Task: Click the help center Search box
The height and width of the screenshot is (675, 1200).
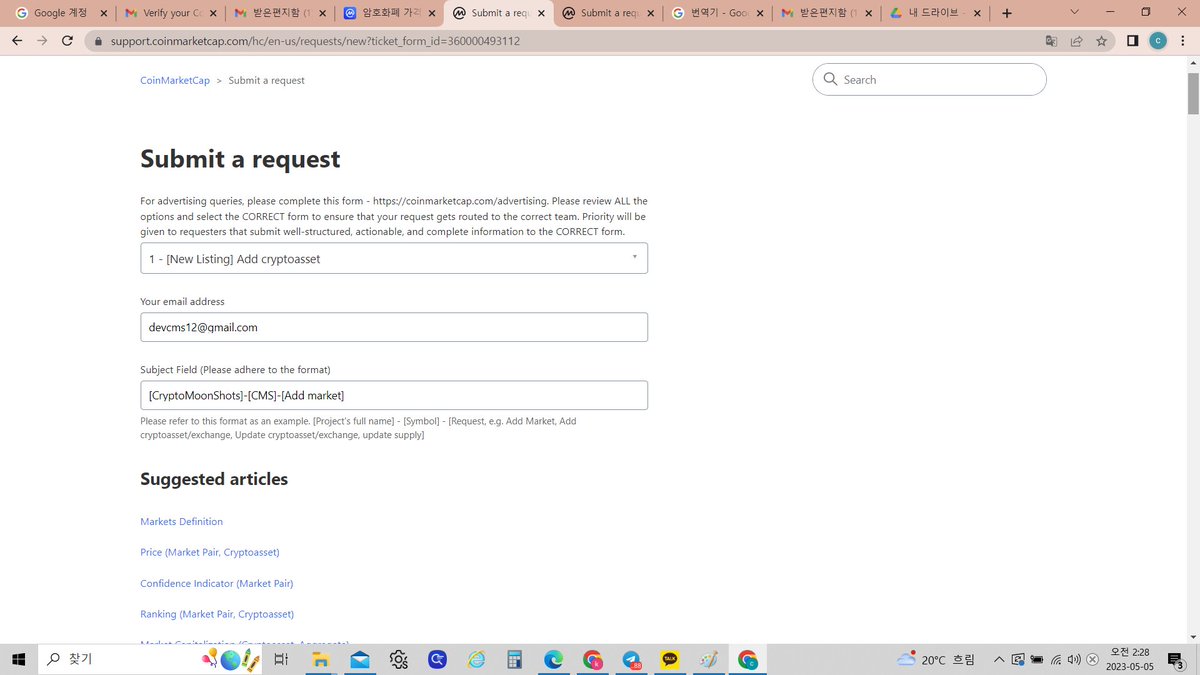Action: pos(929,79)
